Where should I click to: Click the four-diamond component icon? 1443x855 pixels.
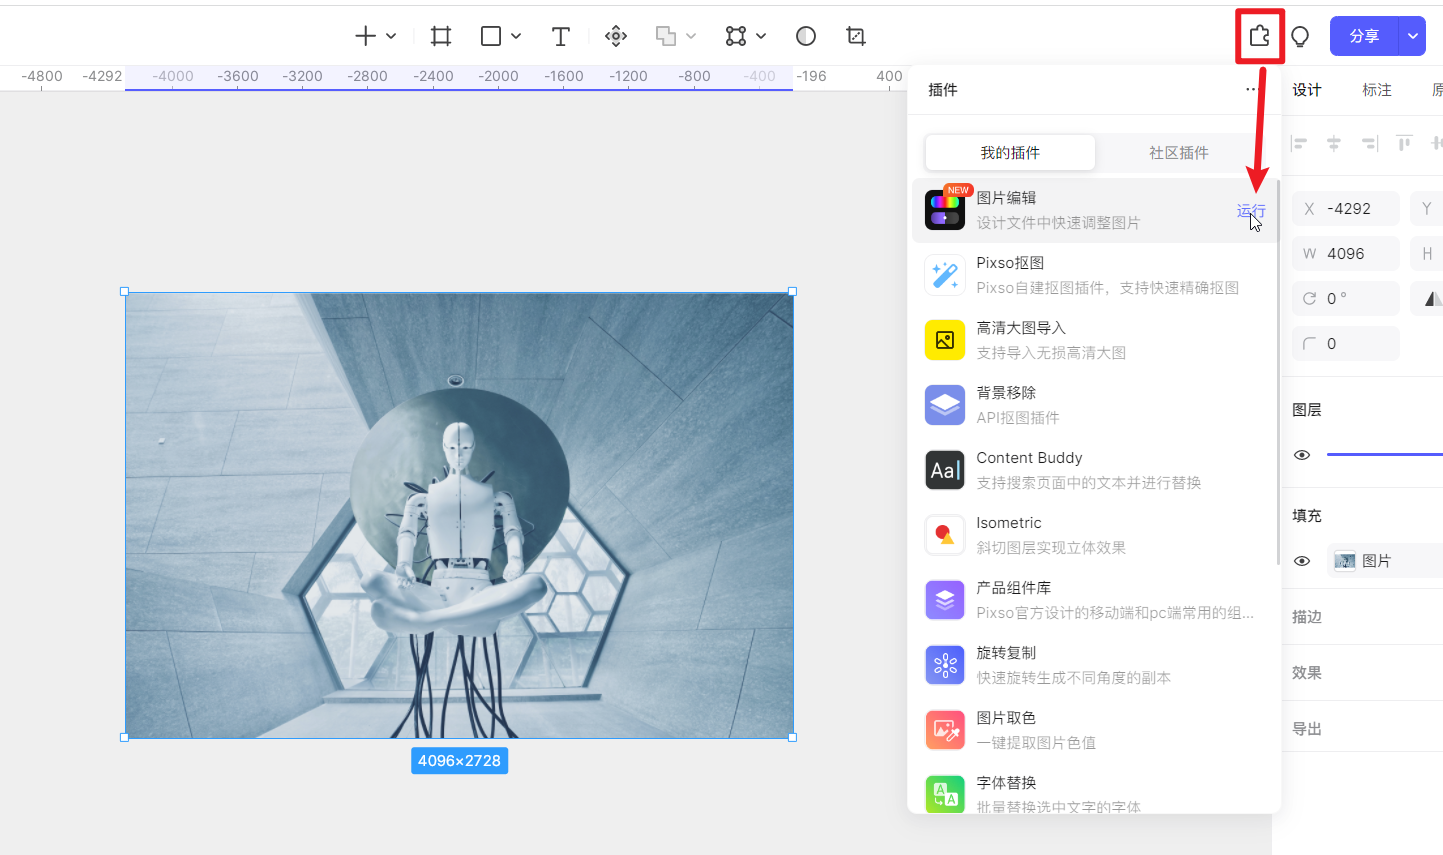(616, 36)
